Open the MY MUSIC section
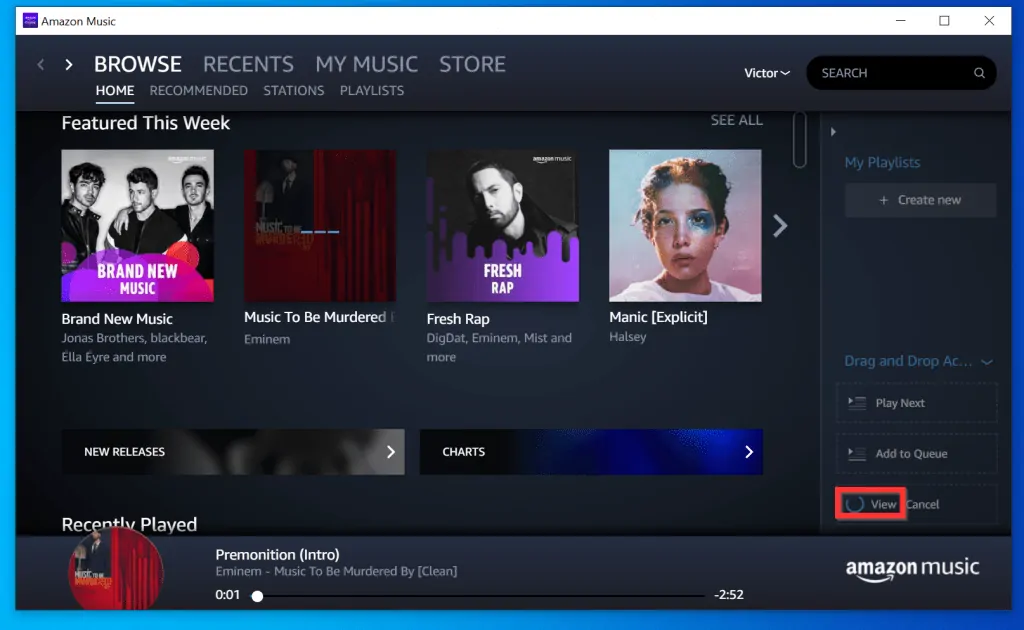This screenshot has width=1024, height=630. [366, 64]
